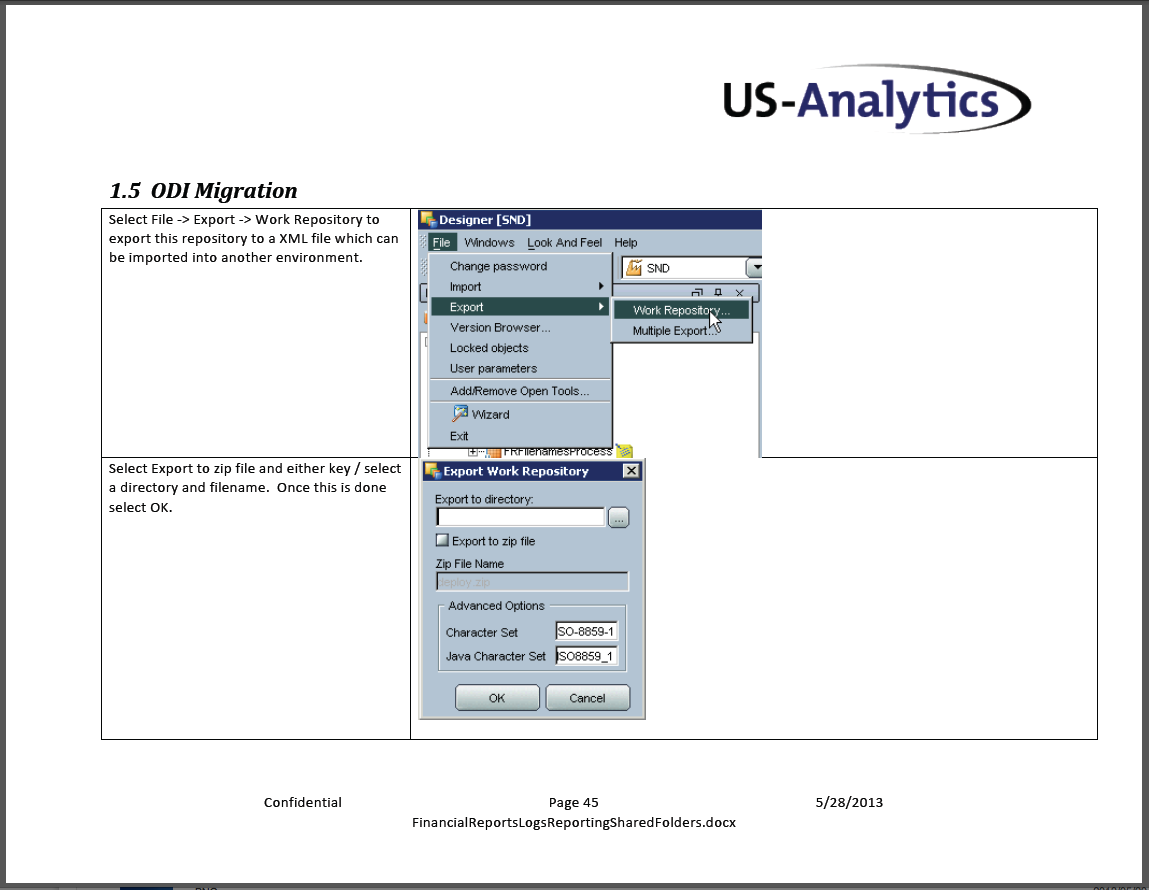Click the panel restore icon in Designer

point(697,293)
